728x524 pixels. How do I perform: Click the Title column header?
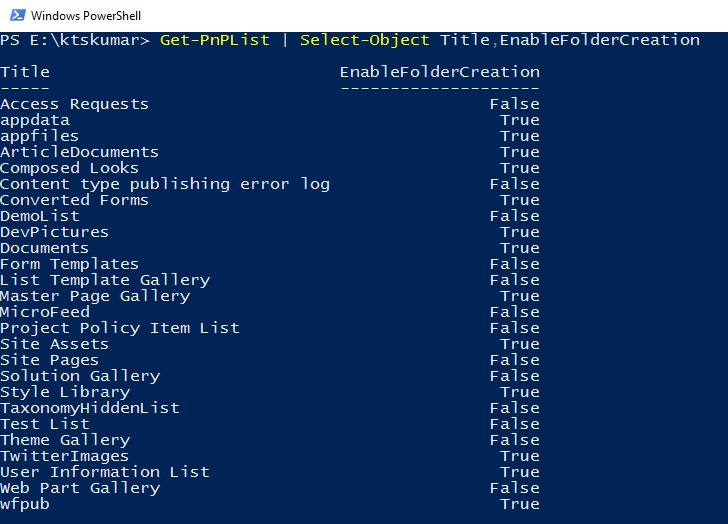[25, 72]
